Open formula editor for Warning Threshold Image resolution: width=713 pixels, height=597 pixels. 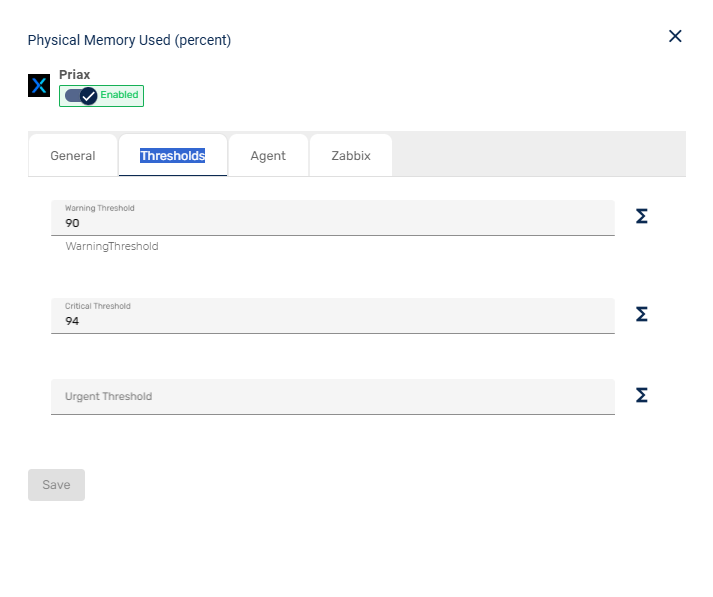click(642, 216)
